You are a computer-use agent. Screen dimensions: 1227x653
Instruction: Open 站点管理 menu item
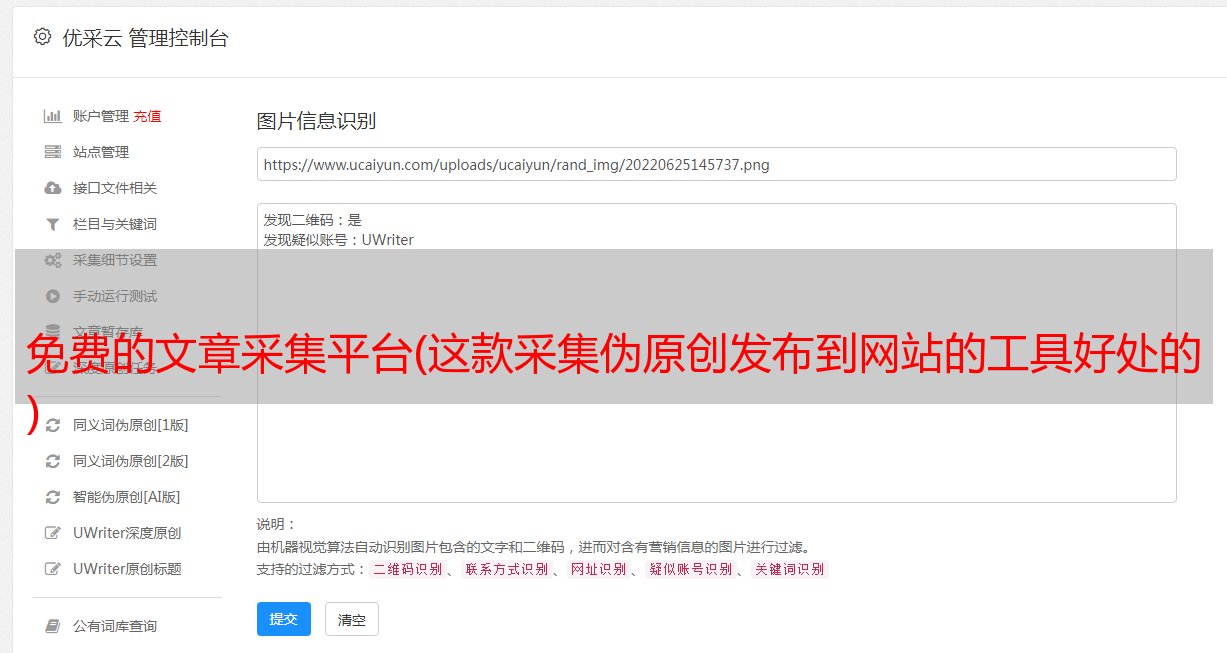point(101,152)
